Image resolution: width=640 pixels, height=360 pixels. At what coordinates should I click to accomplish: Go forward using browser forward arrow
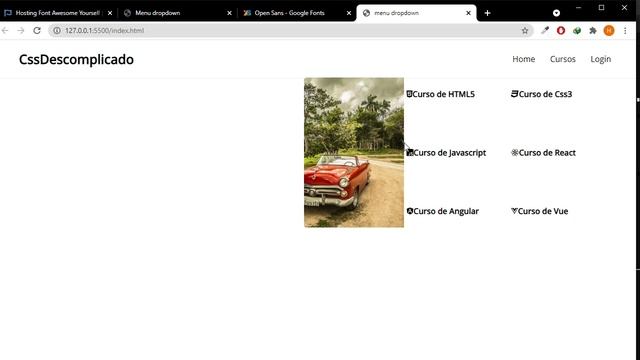point(21,31)
